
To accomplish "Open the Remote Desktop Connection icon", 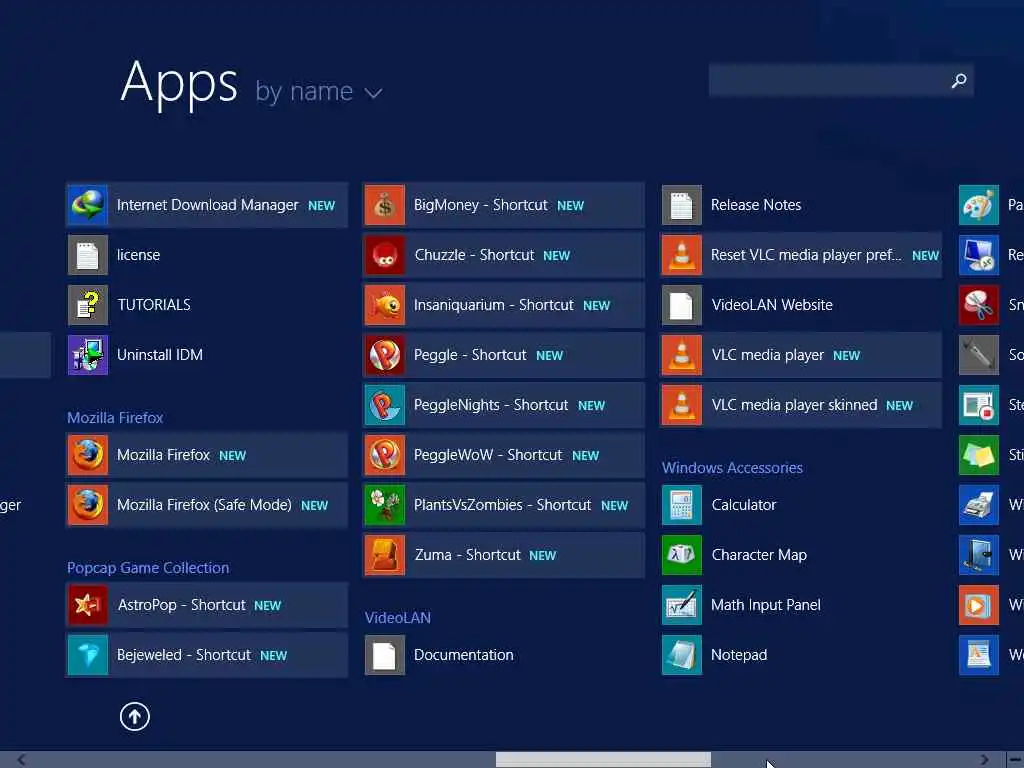I will (x=979, y=255).
